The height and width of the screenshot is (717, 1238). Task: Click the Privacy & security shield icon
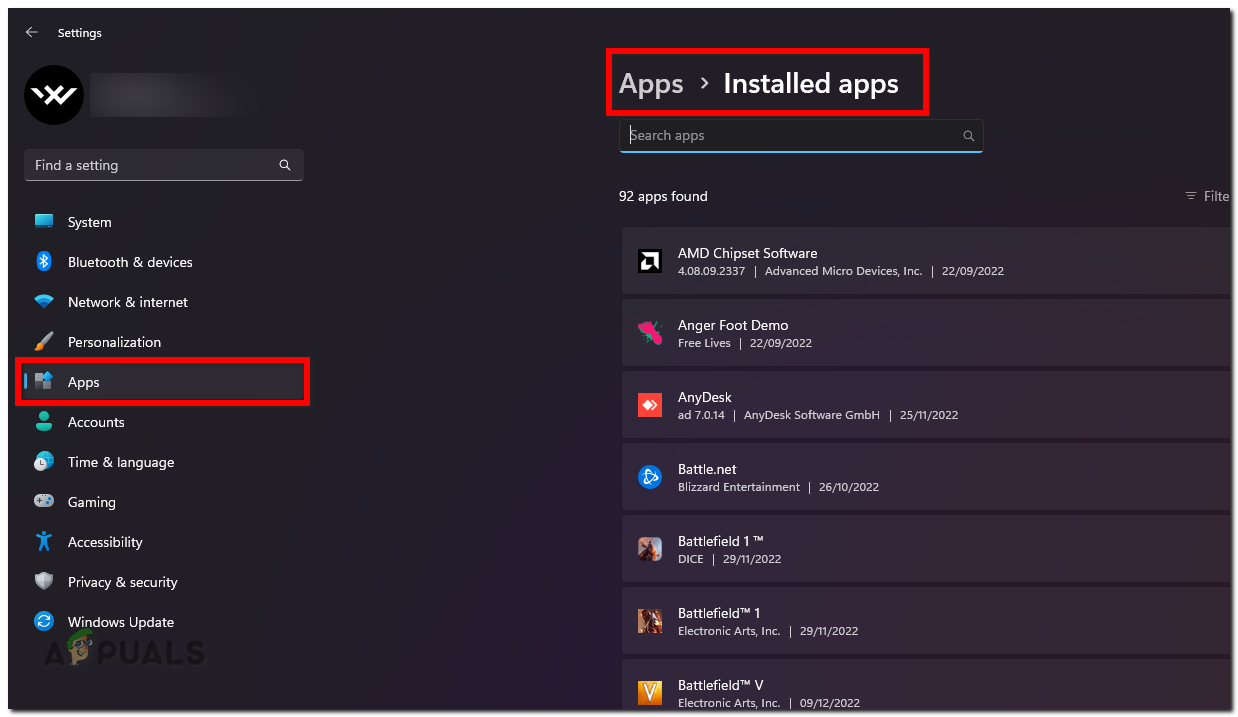tap(44, 581)
